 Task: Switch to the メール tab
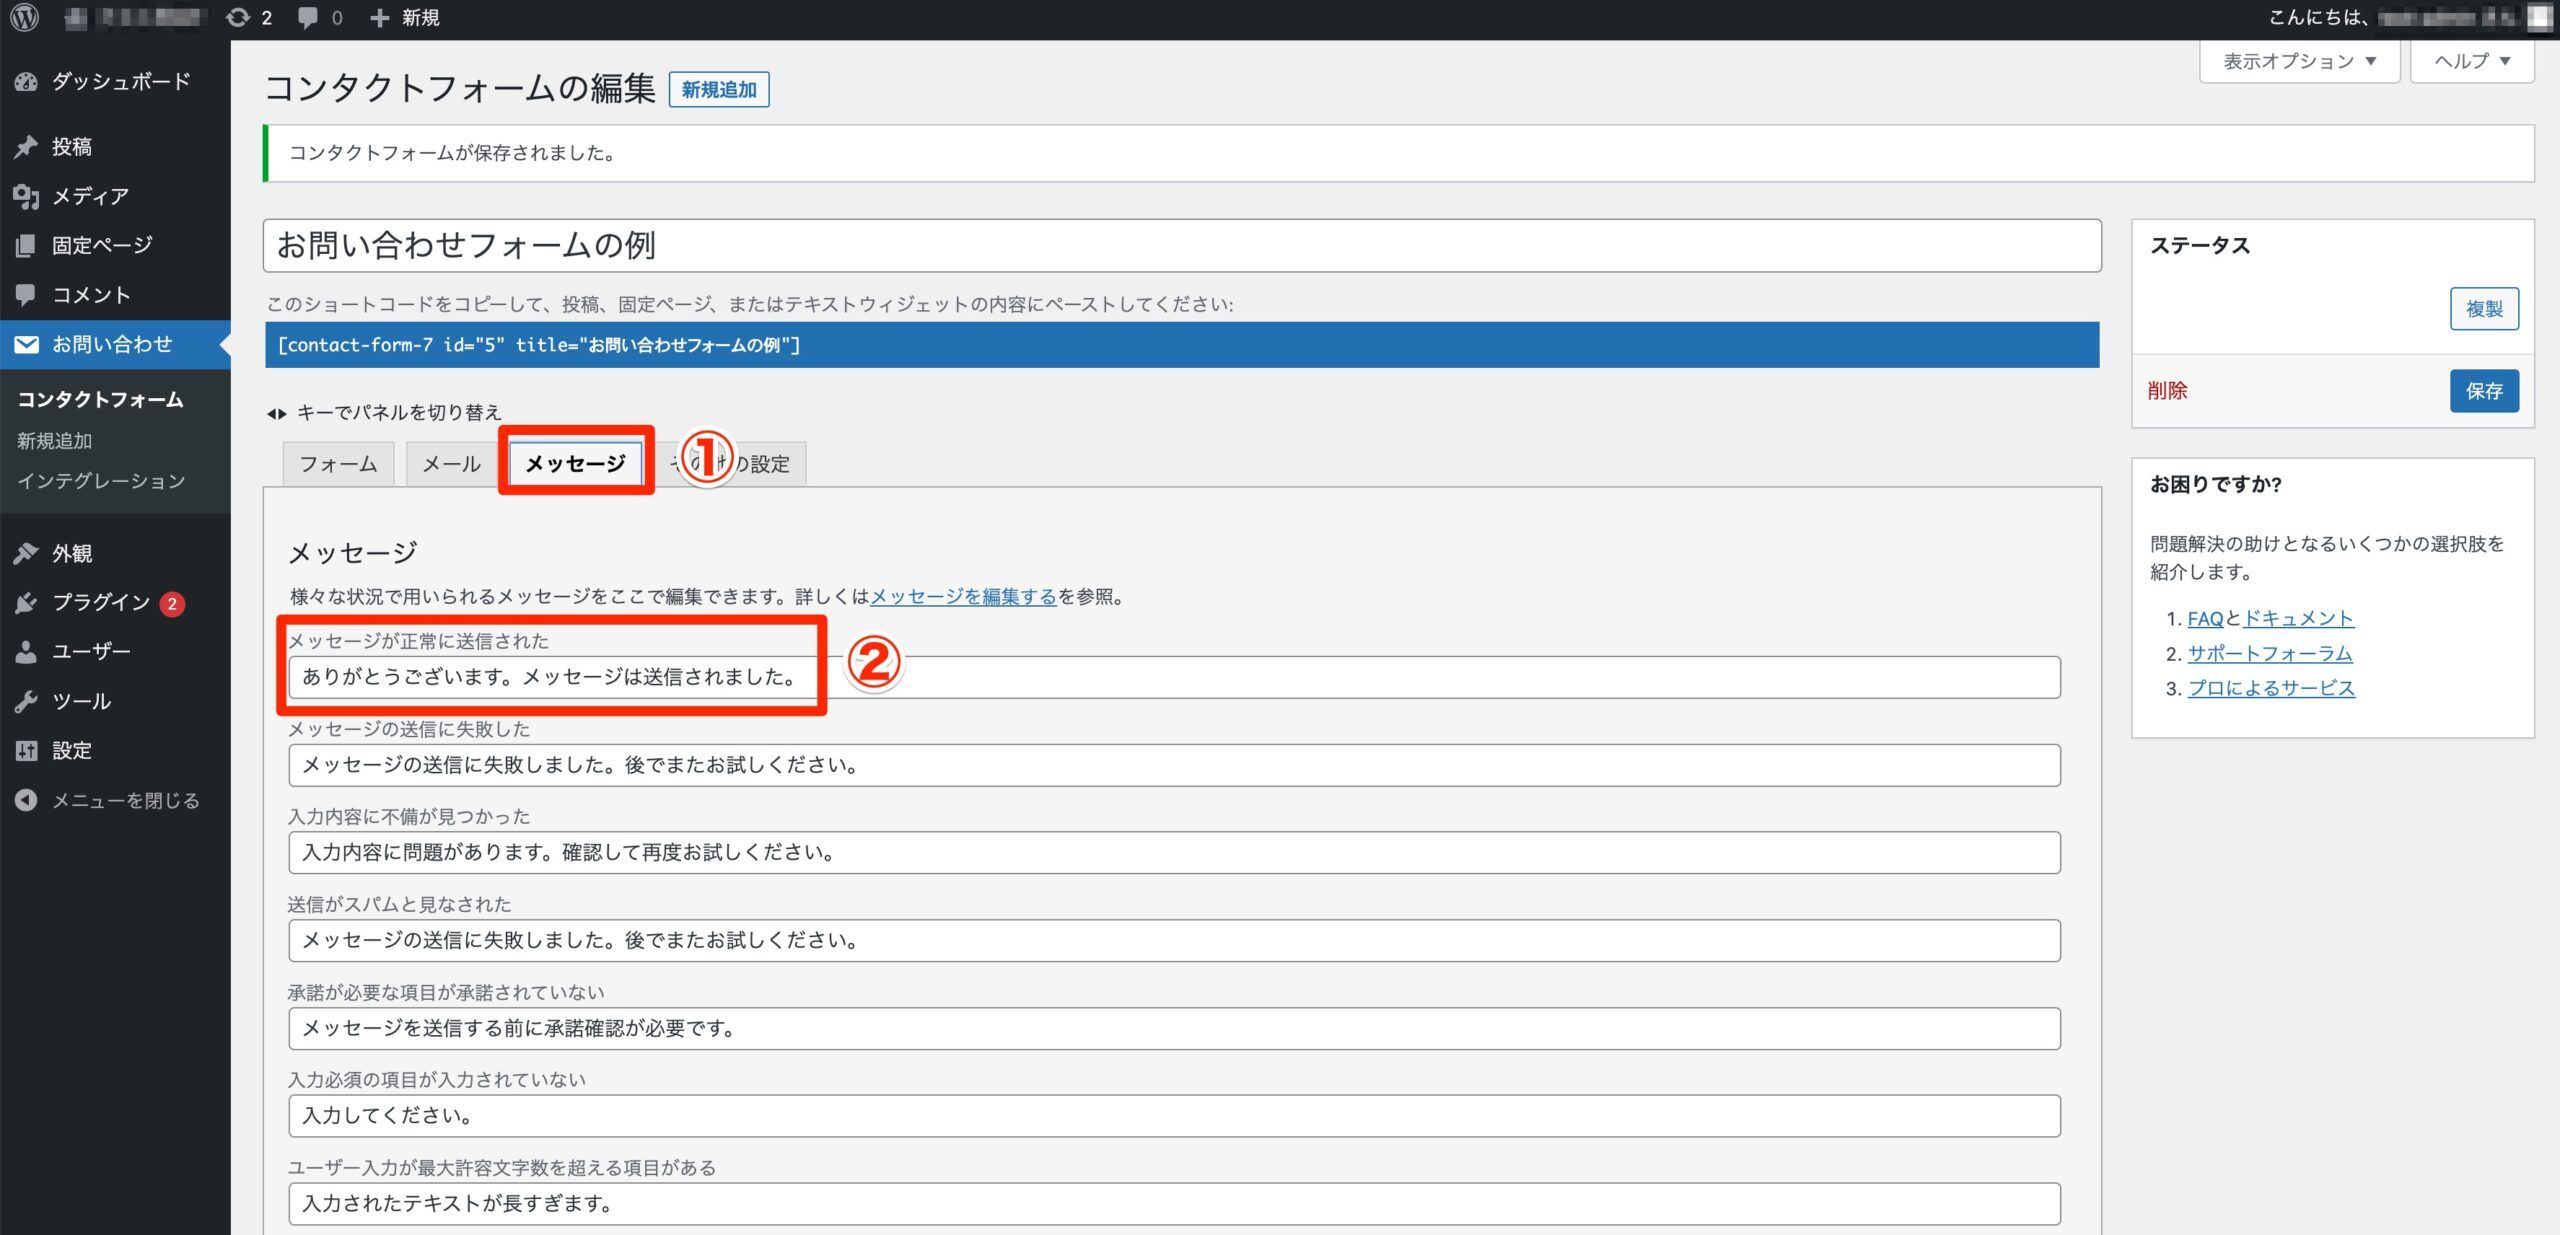click(451, 464)
